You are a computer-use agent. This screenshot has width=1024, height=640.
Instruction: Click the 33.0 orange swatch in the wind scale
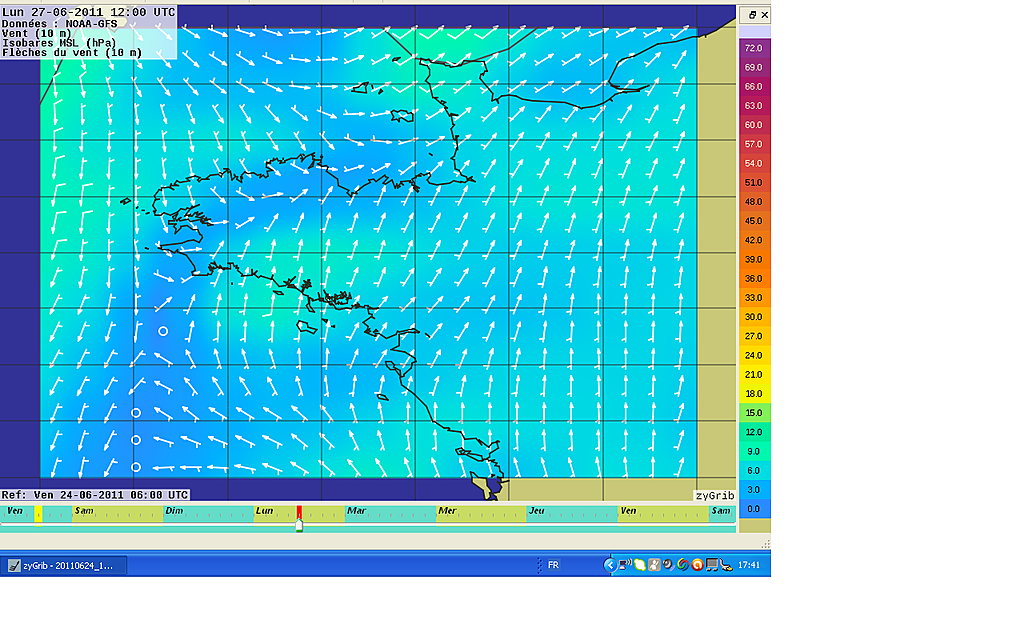point(753,297)
